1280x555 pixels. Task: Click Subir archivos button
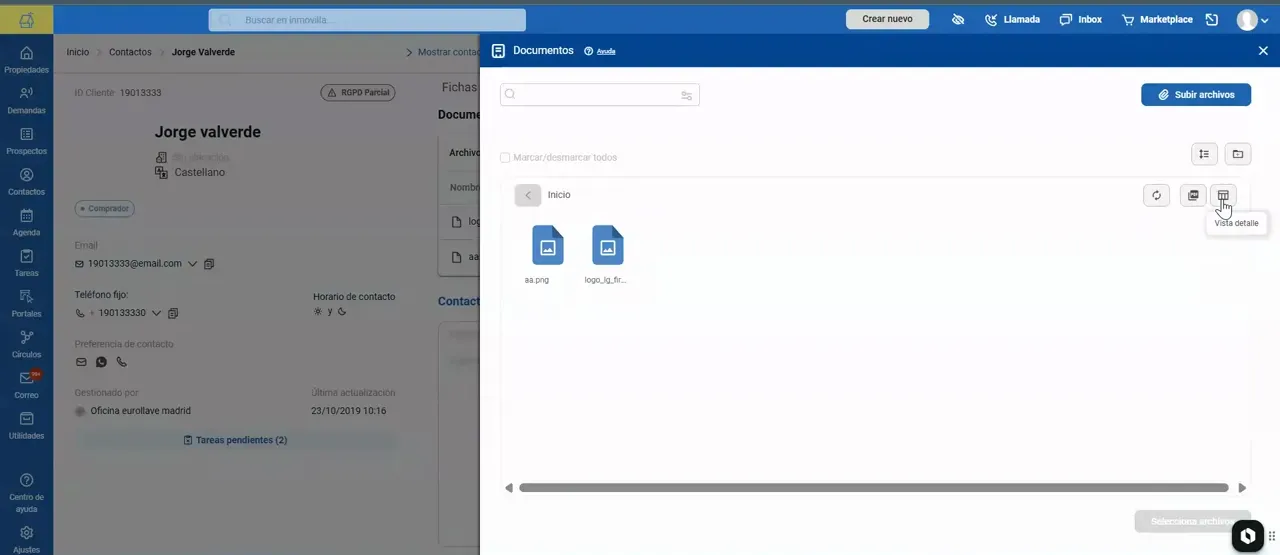[x=1196, y=95]
